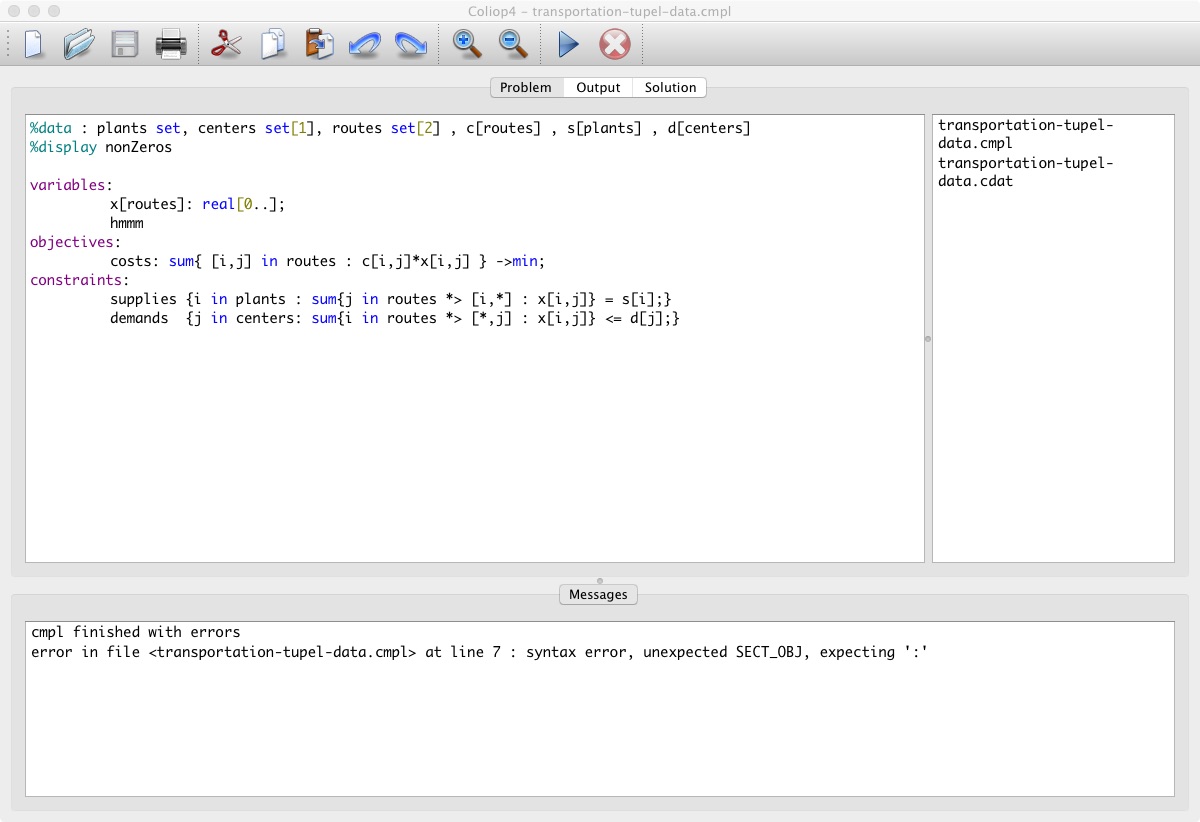Viewport: 1200px width, 822px height.
Task: Switch to the Problem tab
Action: [x=526, y=88]
